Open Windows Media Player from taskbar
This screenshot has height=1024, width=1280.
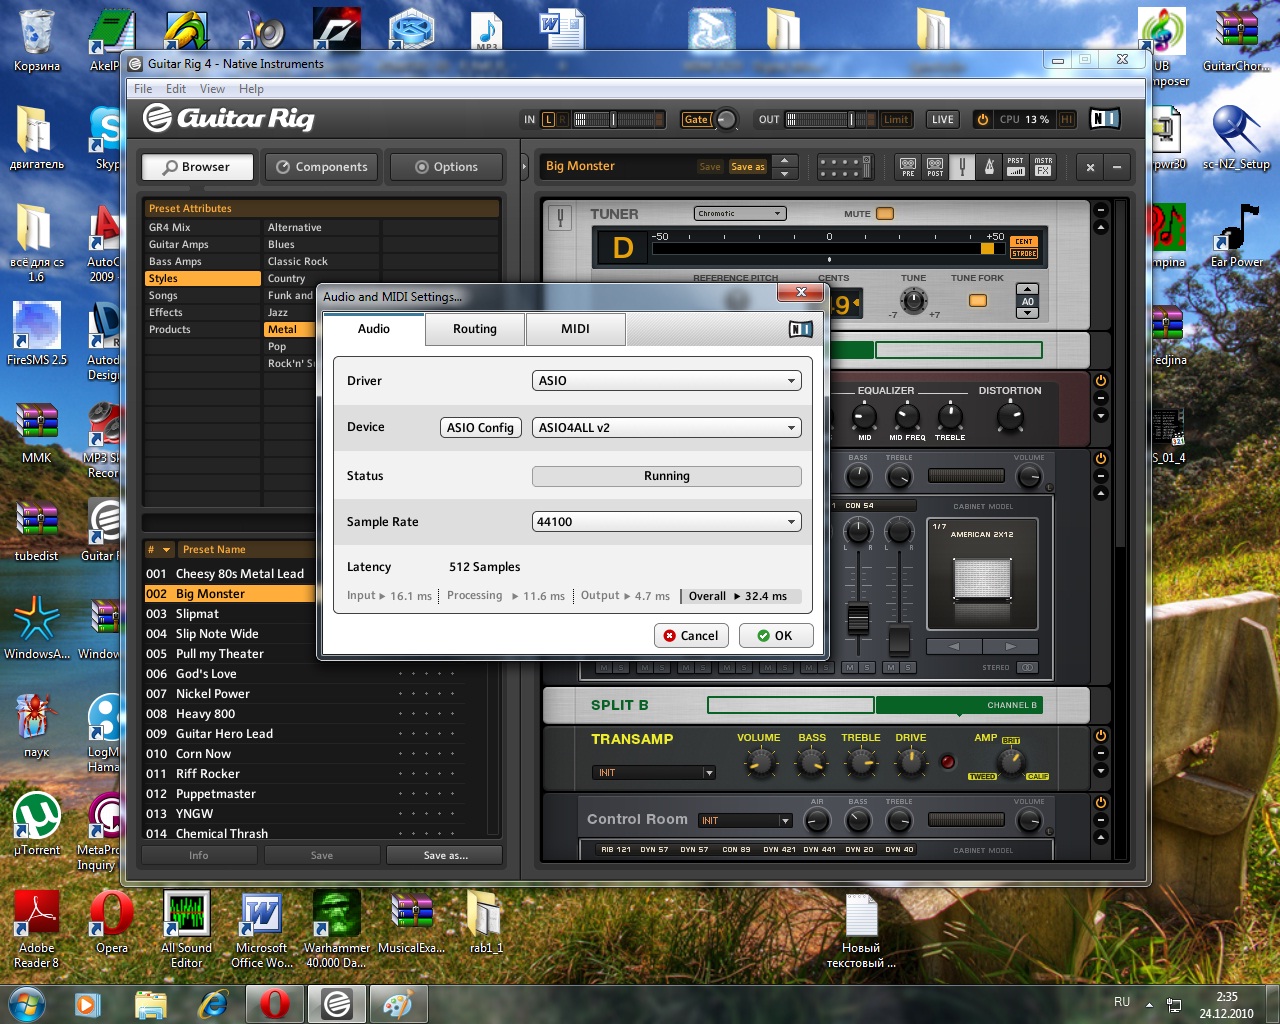click(88, 1003)
